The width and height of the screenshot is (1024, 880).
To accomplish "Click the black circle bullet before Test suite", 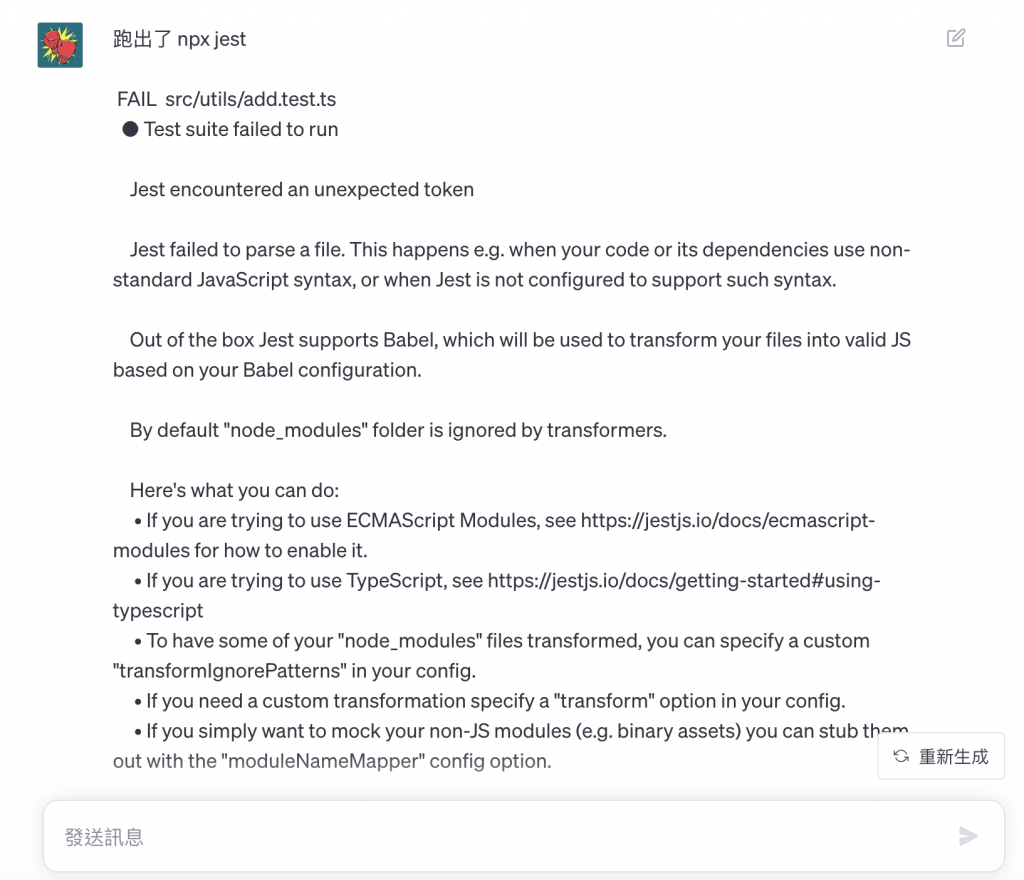I will coord(130,129).
